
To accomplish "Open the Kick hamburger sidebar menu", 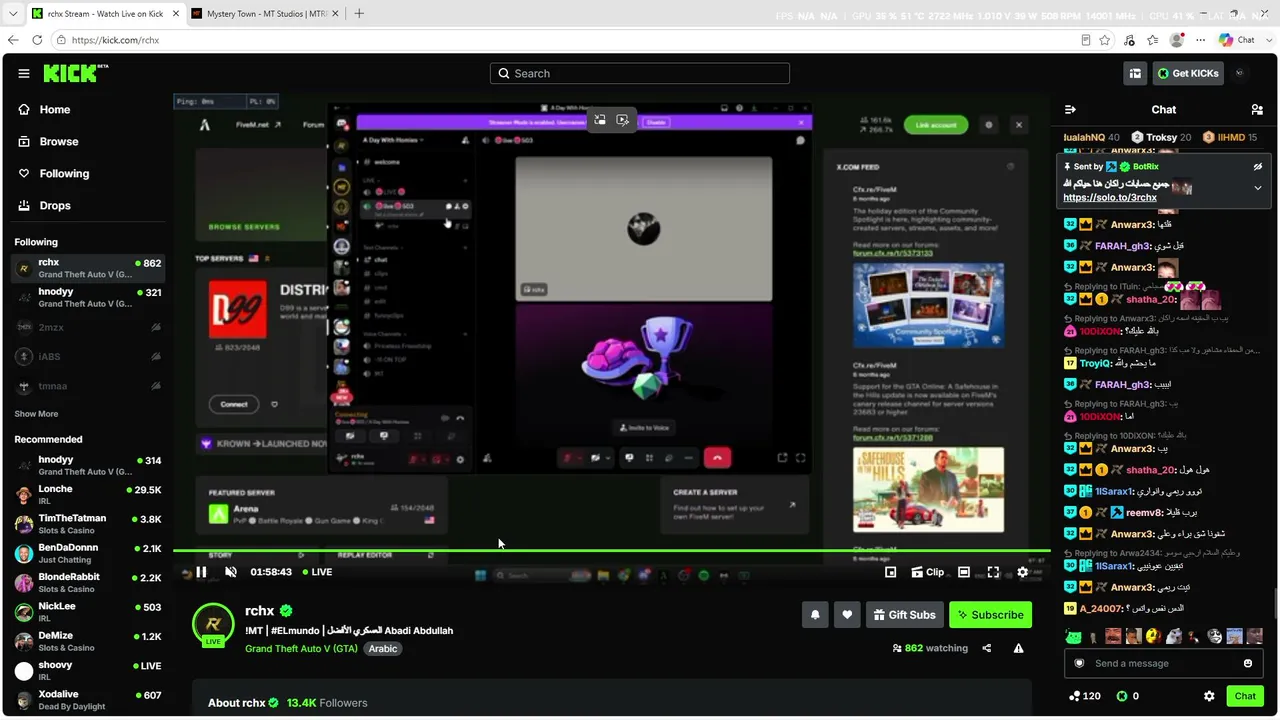I will [23, 73].
